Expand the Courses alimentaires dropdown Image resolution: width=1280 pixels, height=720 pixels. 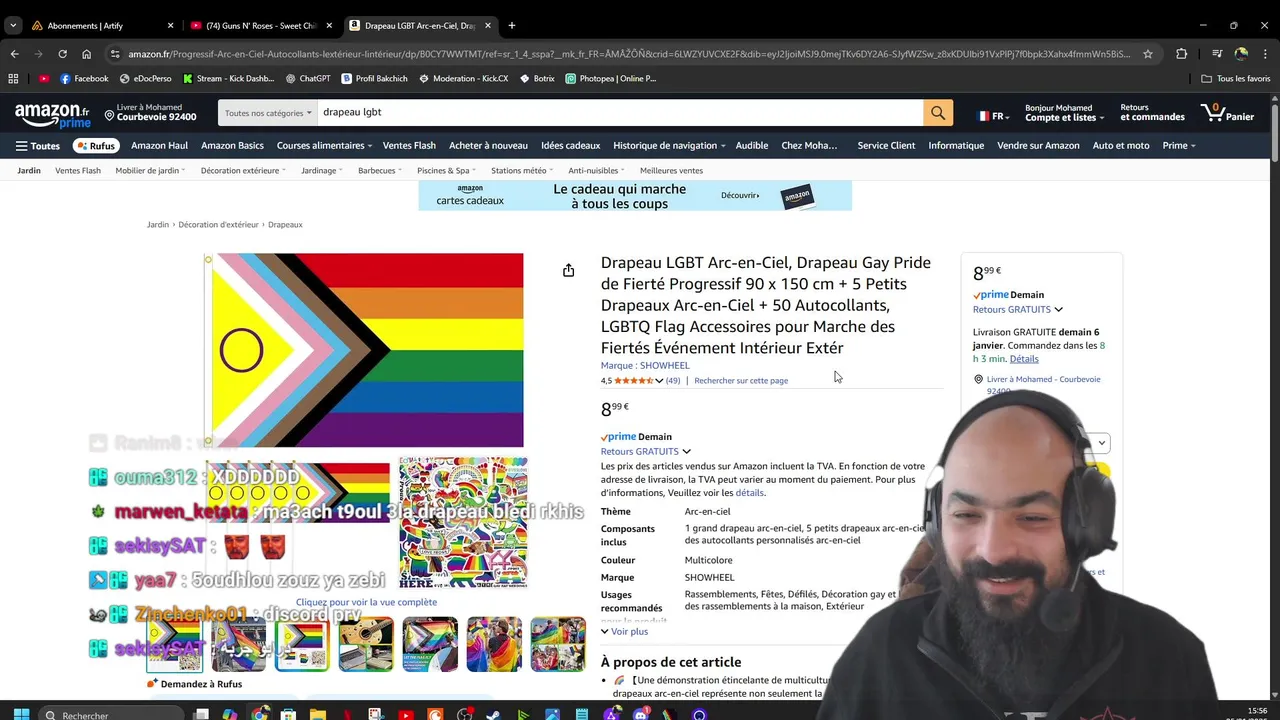324,146
